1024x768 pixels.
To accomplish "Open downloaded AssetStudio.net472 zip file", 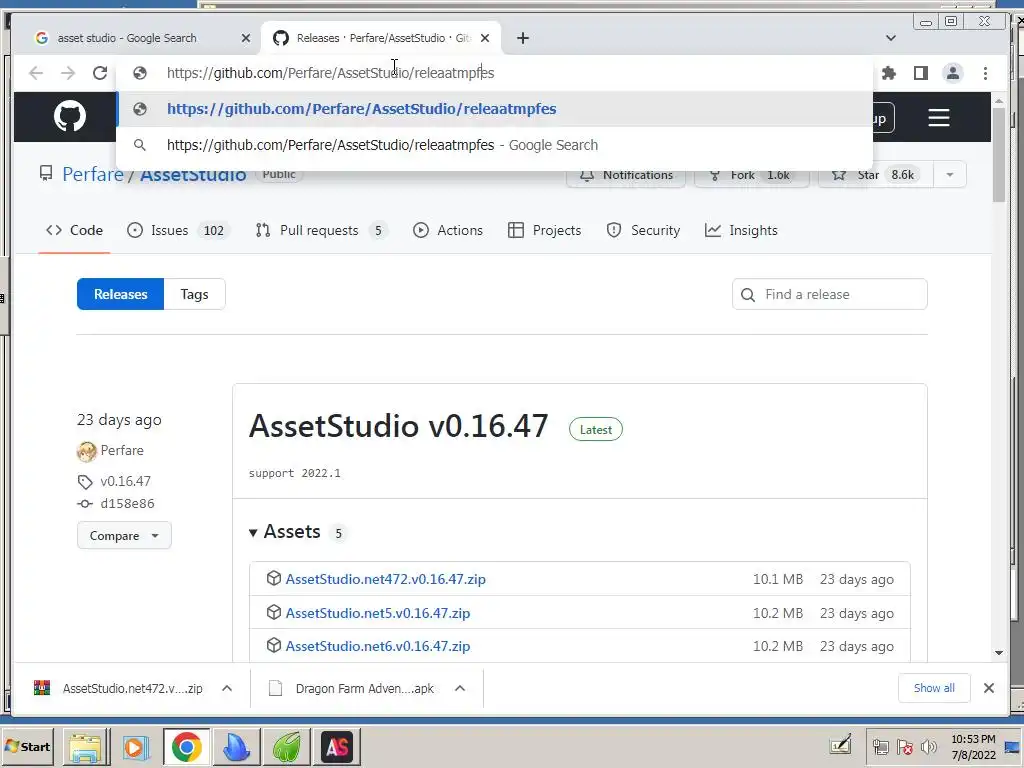I will pos(118,688).
